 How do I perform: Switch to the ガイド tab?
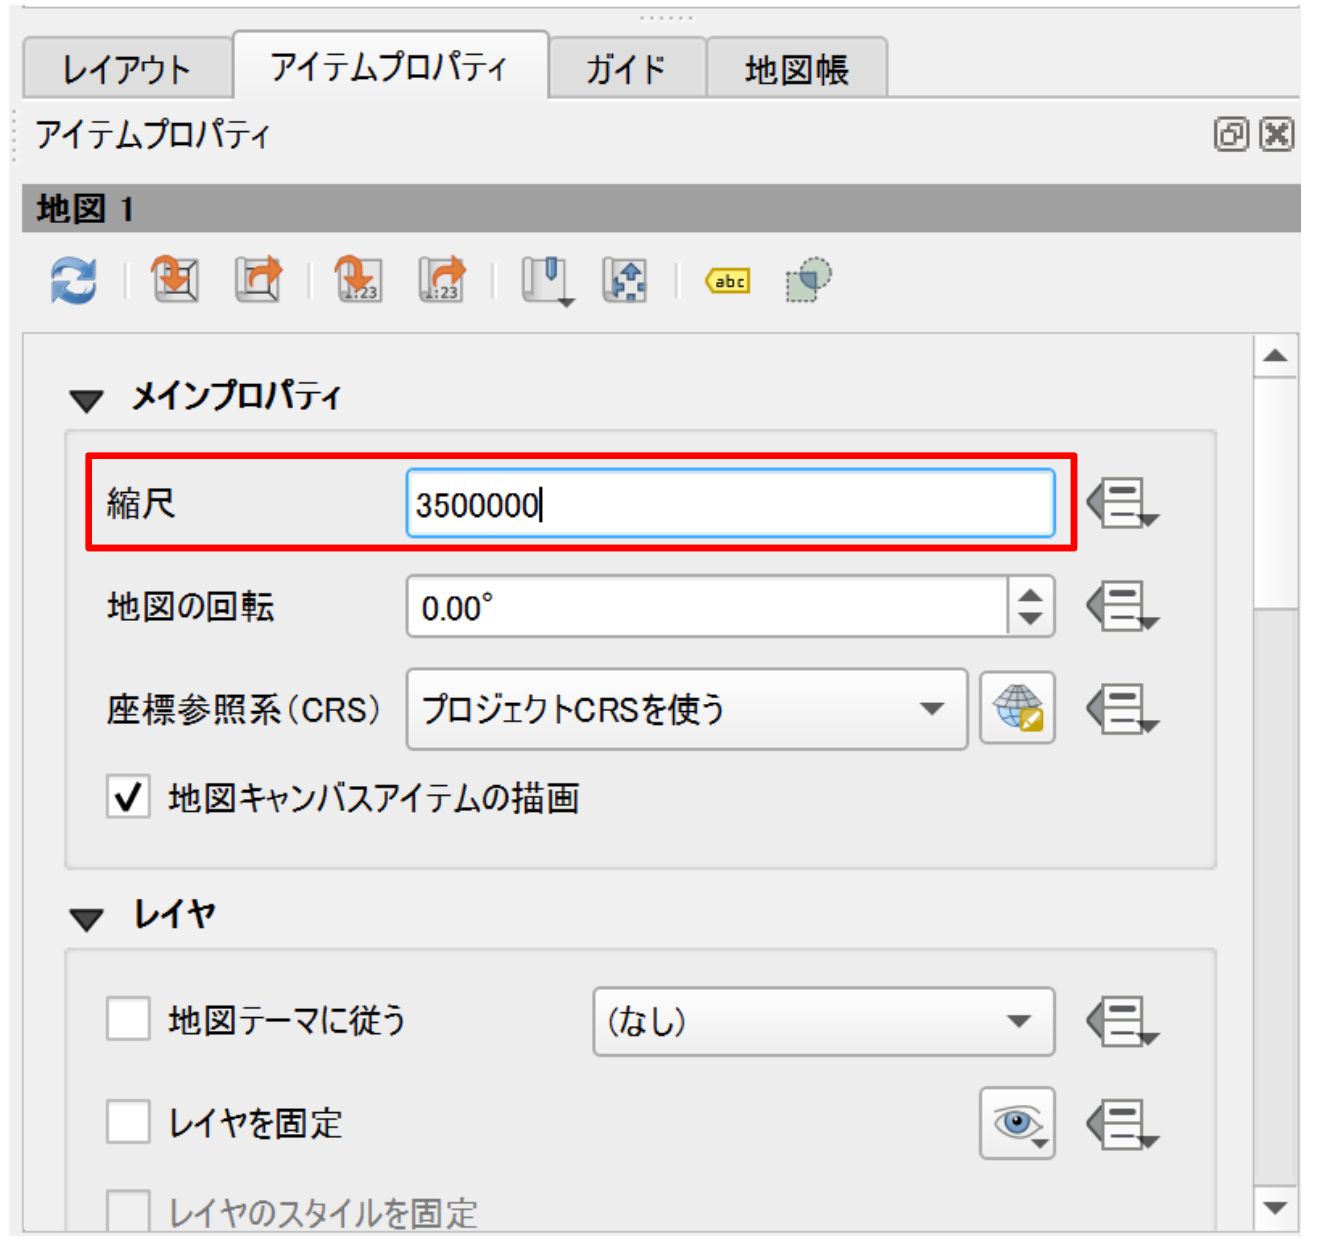tap(627, 69)
